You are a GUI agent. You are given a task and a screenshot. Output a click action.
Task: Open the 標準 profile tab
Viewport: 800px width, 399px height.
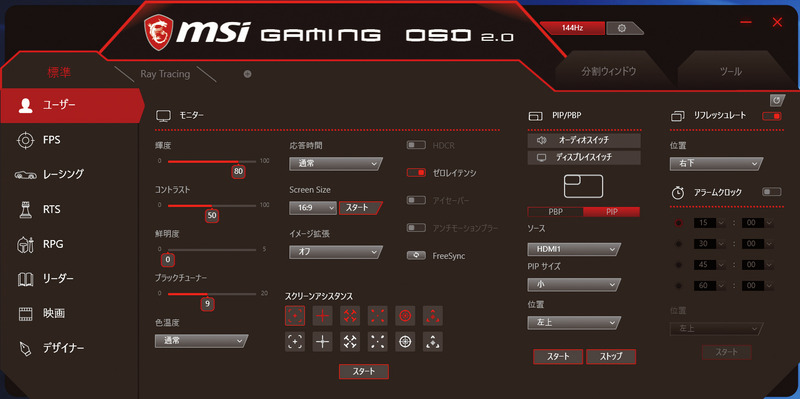point(59,73)
